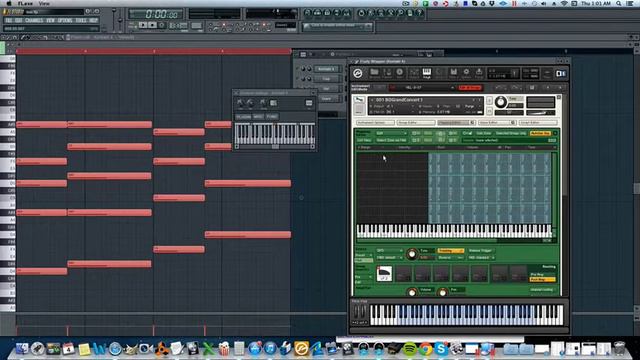This screenshot has height=360, width=640.
Task: Open the Kontakt Browse folder icon
Action: click(x=374, y=73)
